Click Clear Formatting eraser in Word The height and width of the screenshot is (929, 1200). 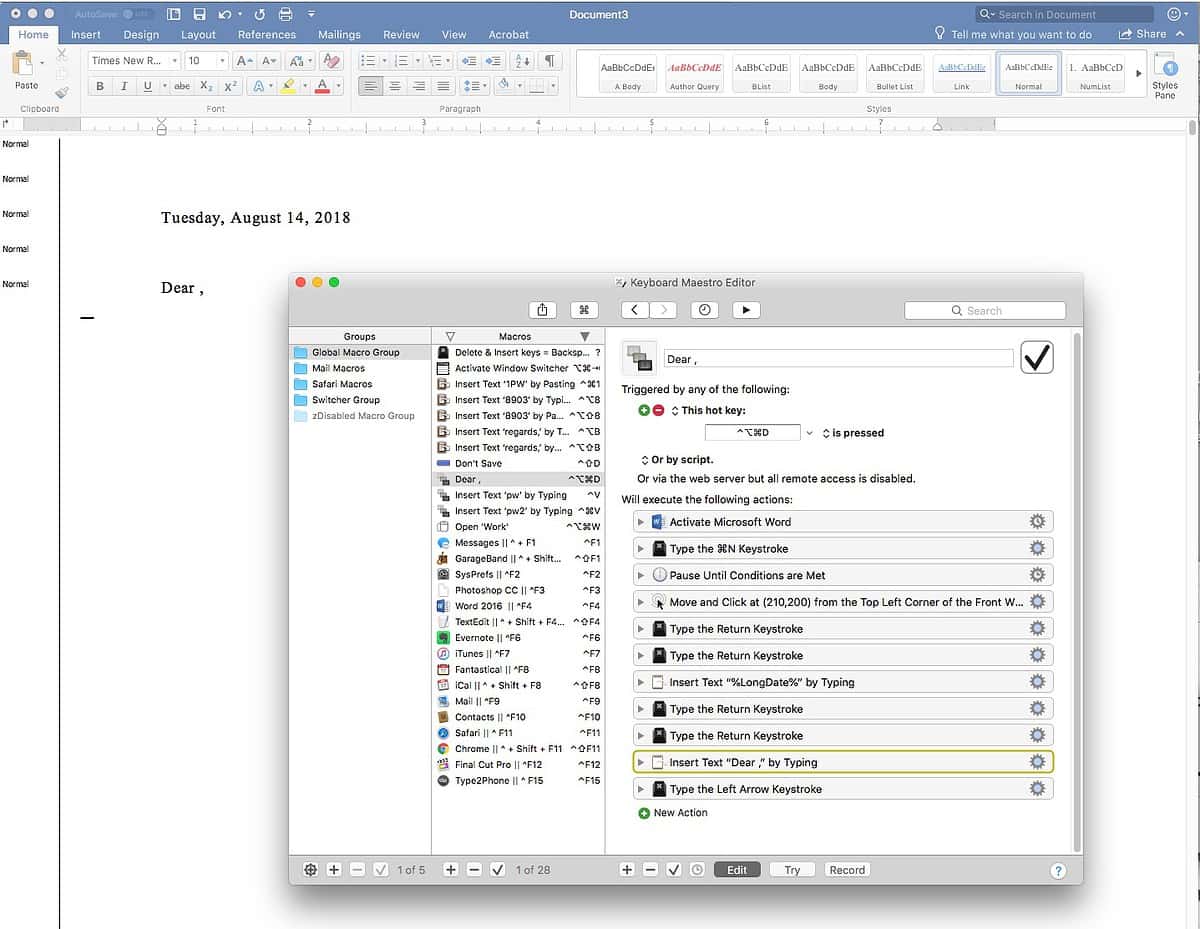pyautogui.click(x=332, y=61)
